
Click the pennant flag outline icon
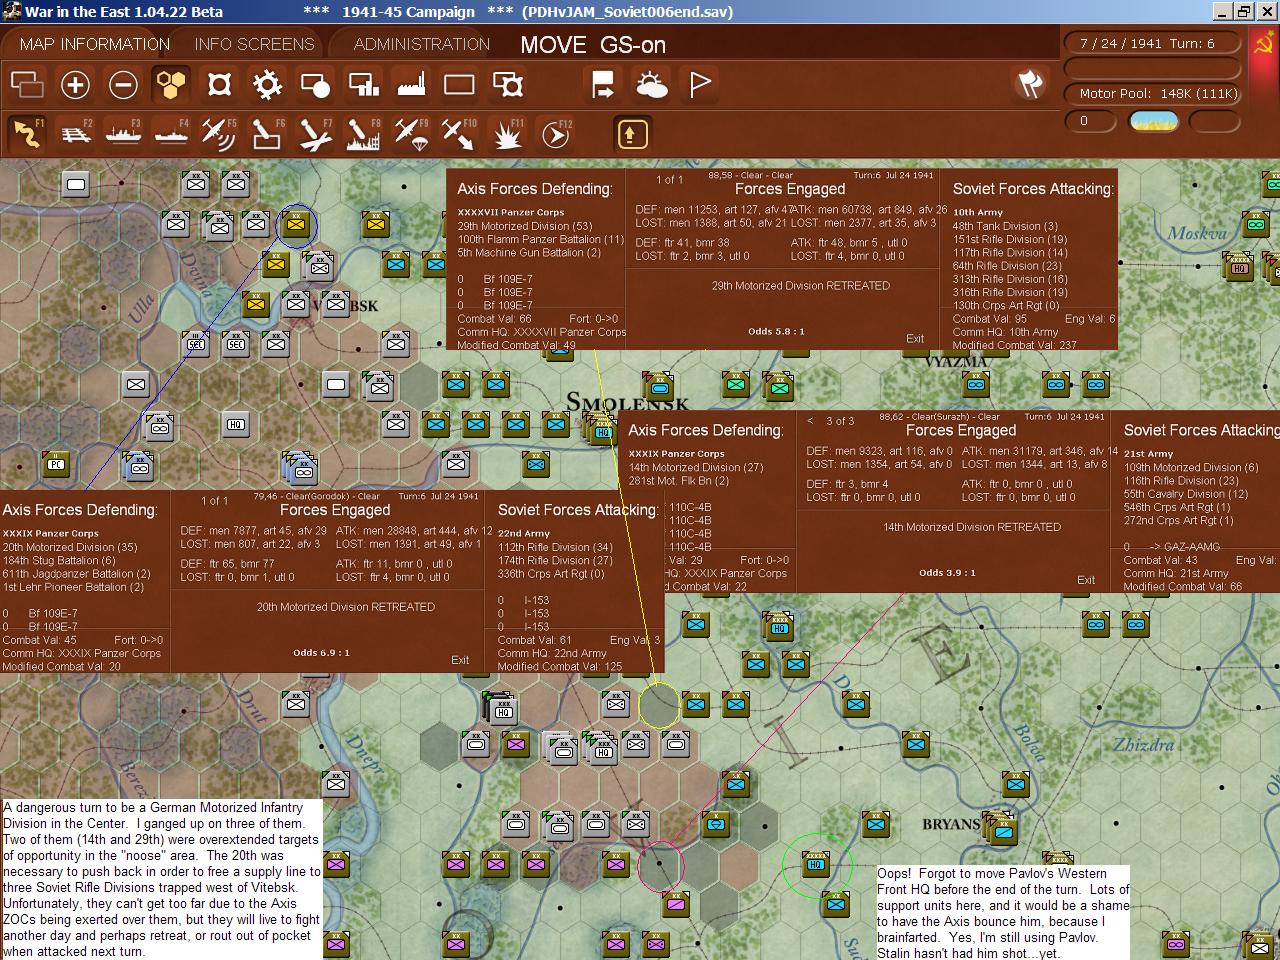pyautogui.click(x=699, y=85)
